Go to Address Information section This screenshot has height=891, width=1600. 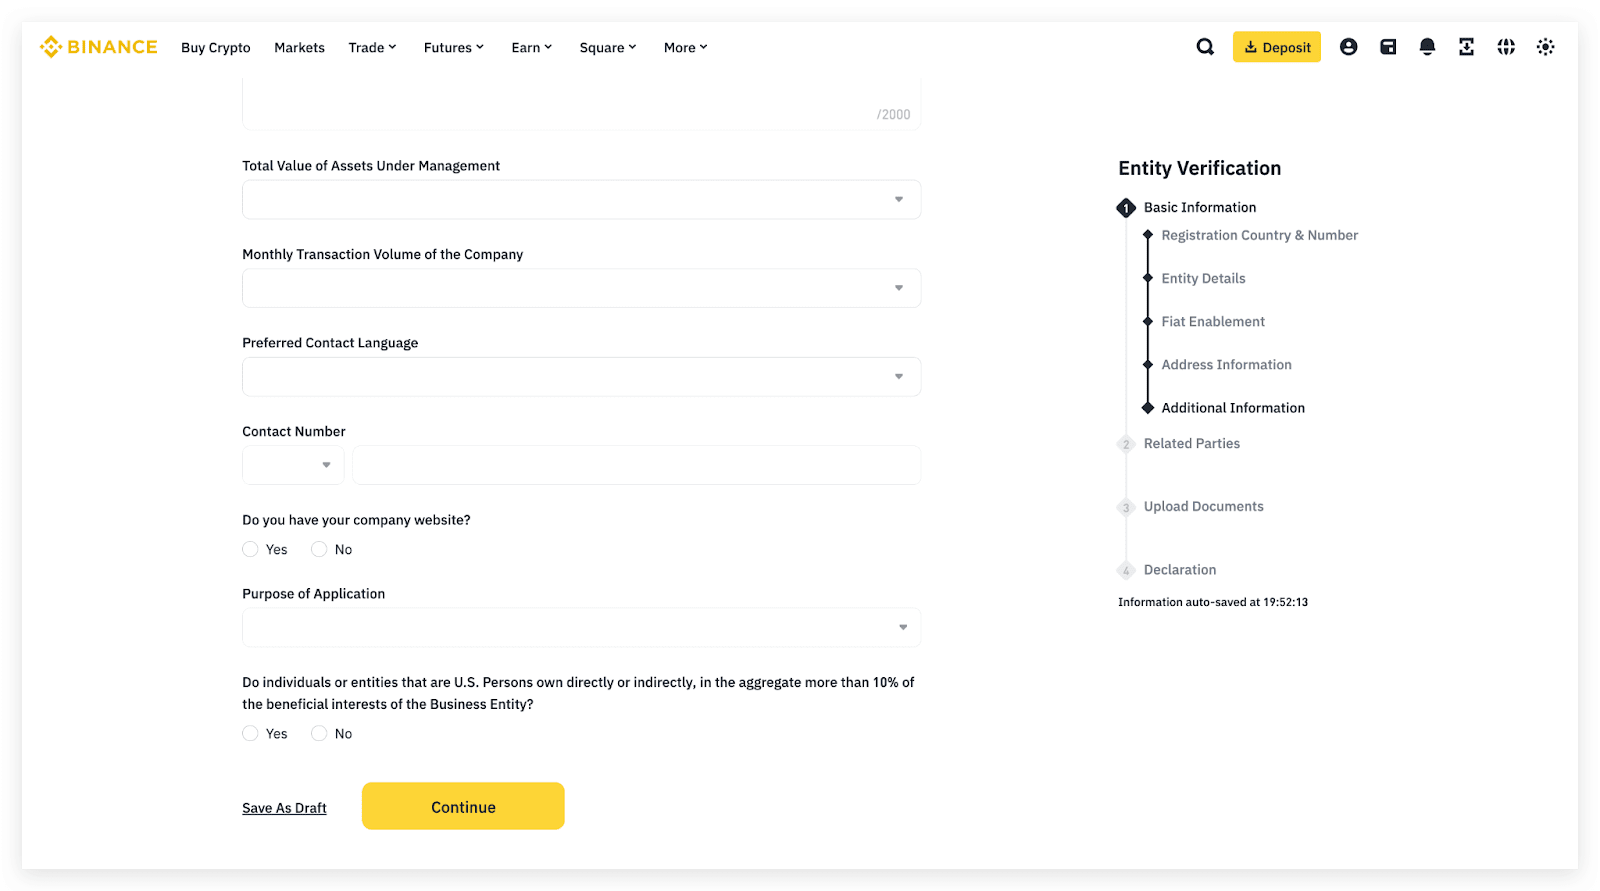(x=1226, y=364)
